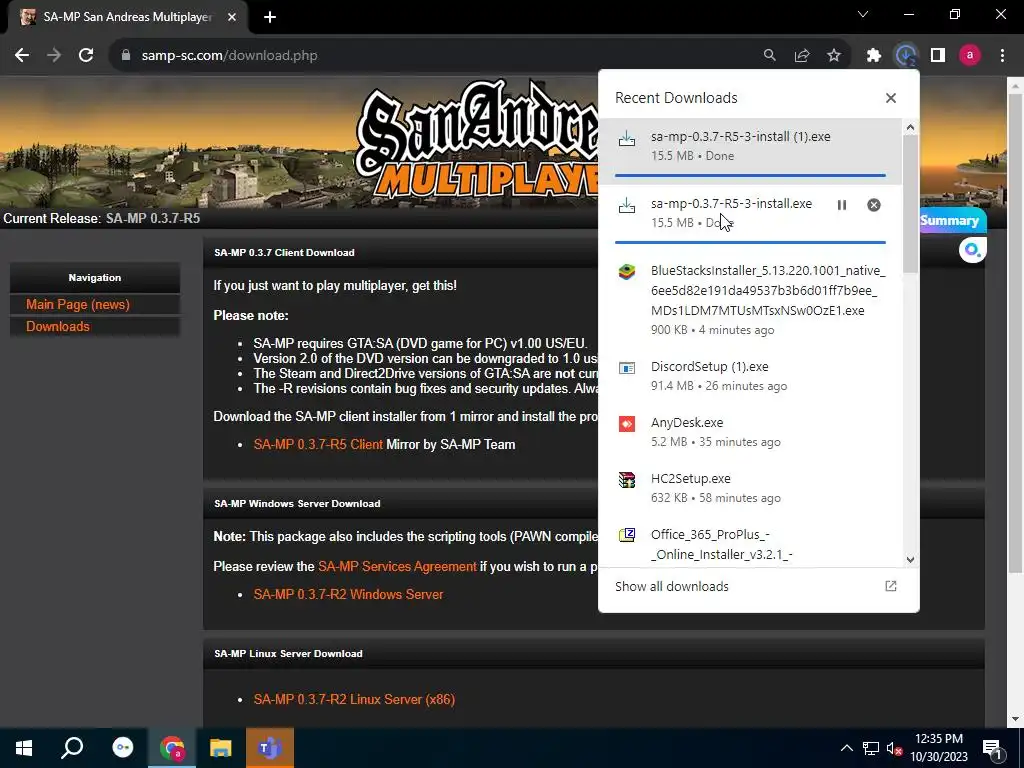This screenshot has height=768, width=1024.
Task: Click the sa-mp-0.3.7-R5-3-install.exe file icon
Action: 627,205
